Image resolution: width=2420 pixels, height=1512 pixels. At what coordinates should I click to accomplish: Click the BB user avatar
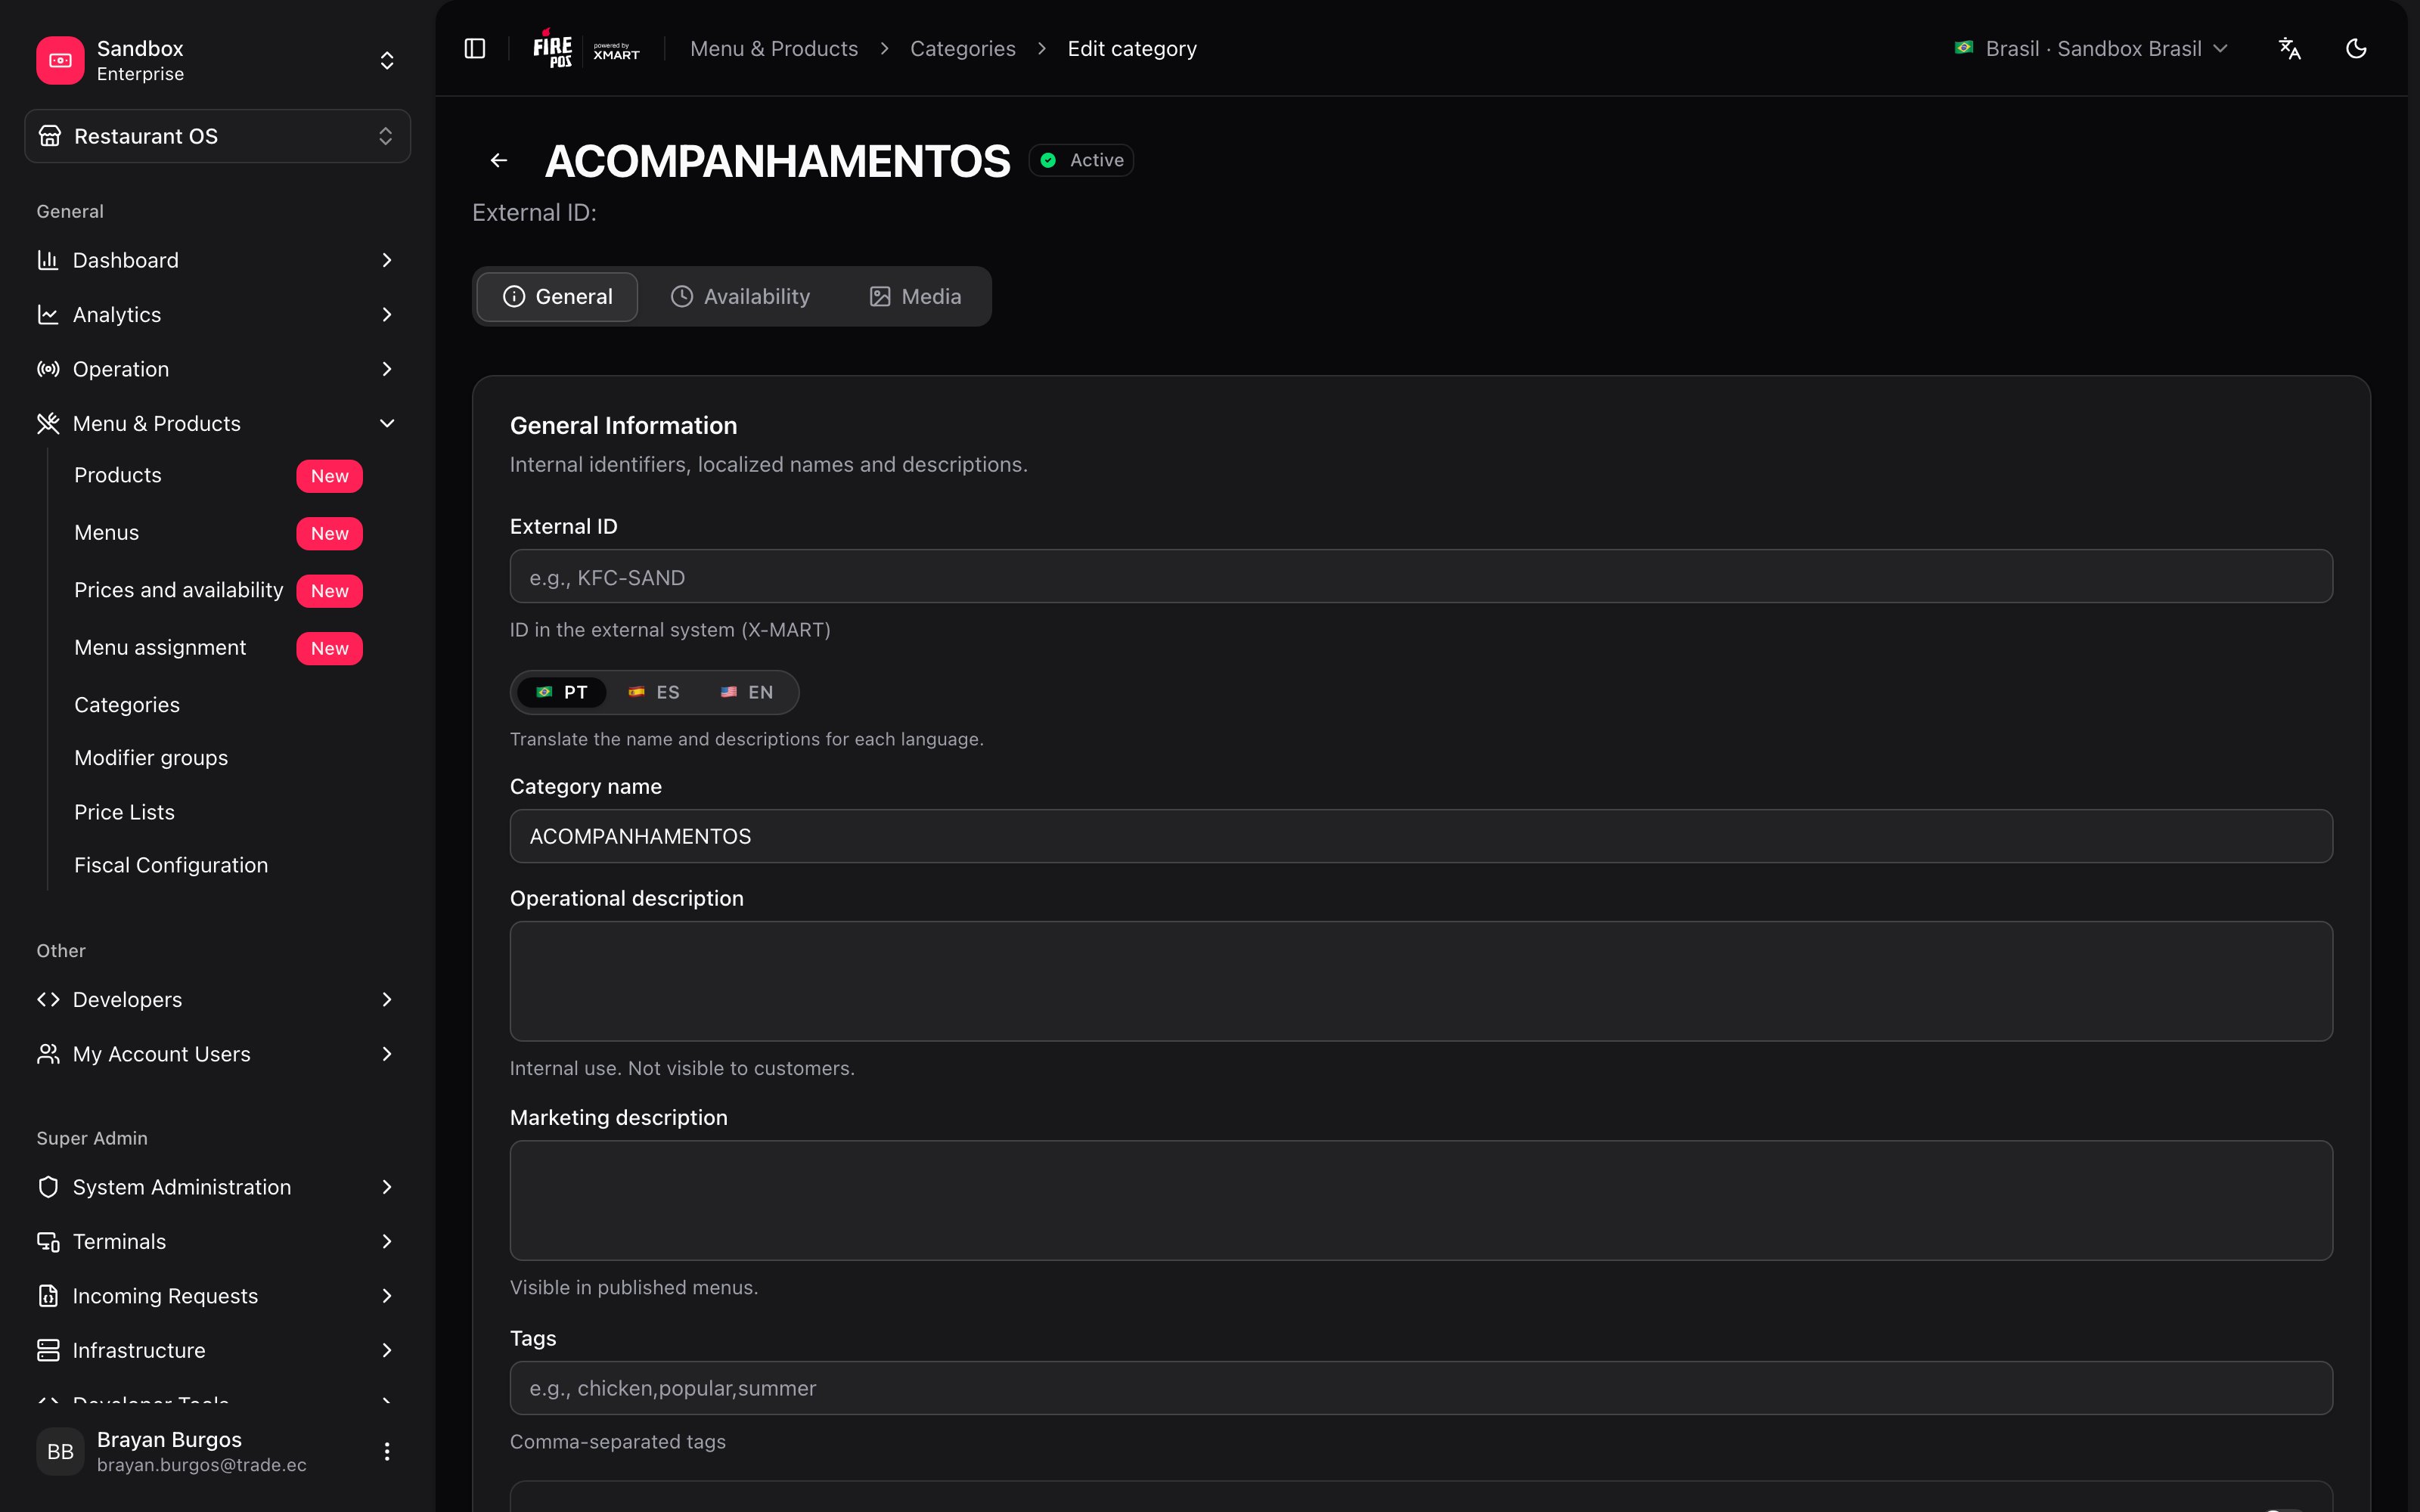tap(60, 1451)
